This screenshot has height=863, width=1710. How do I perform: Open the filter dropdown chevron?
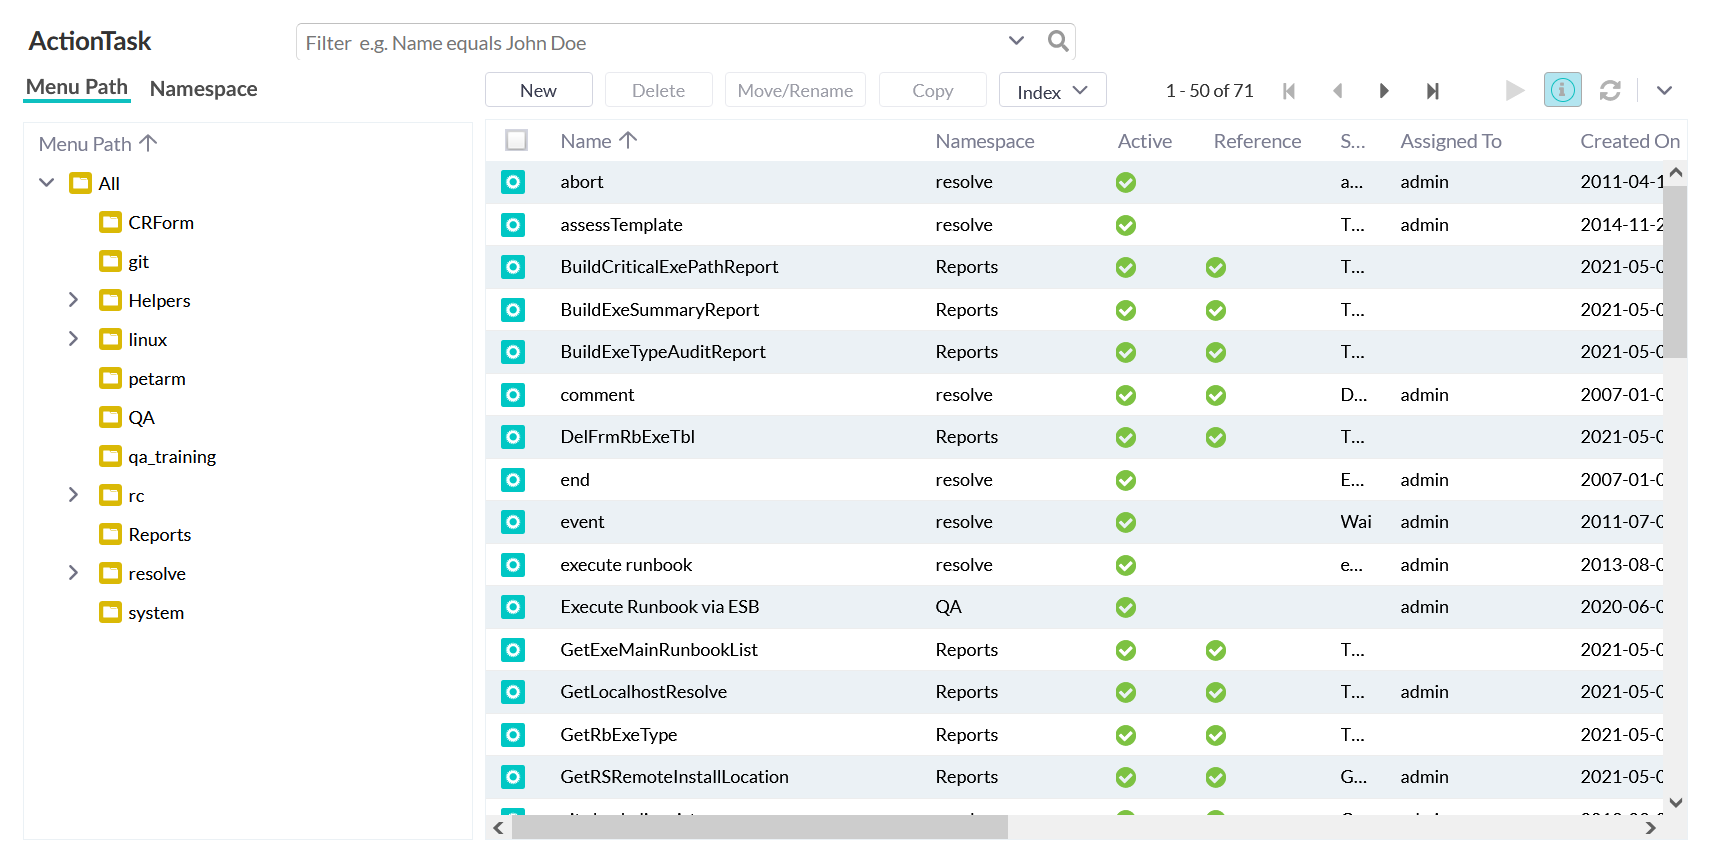[1016, 41]
